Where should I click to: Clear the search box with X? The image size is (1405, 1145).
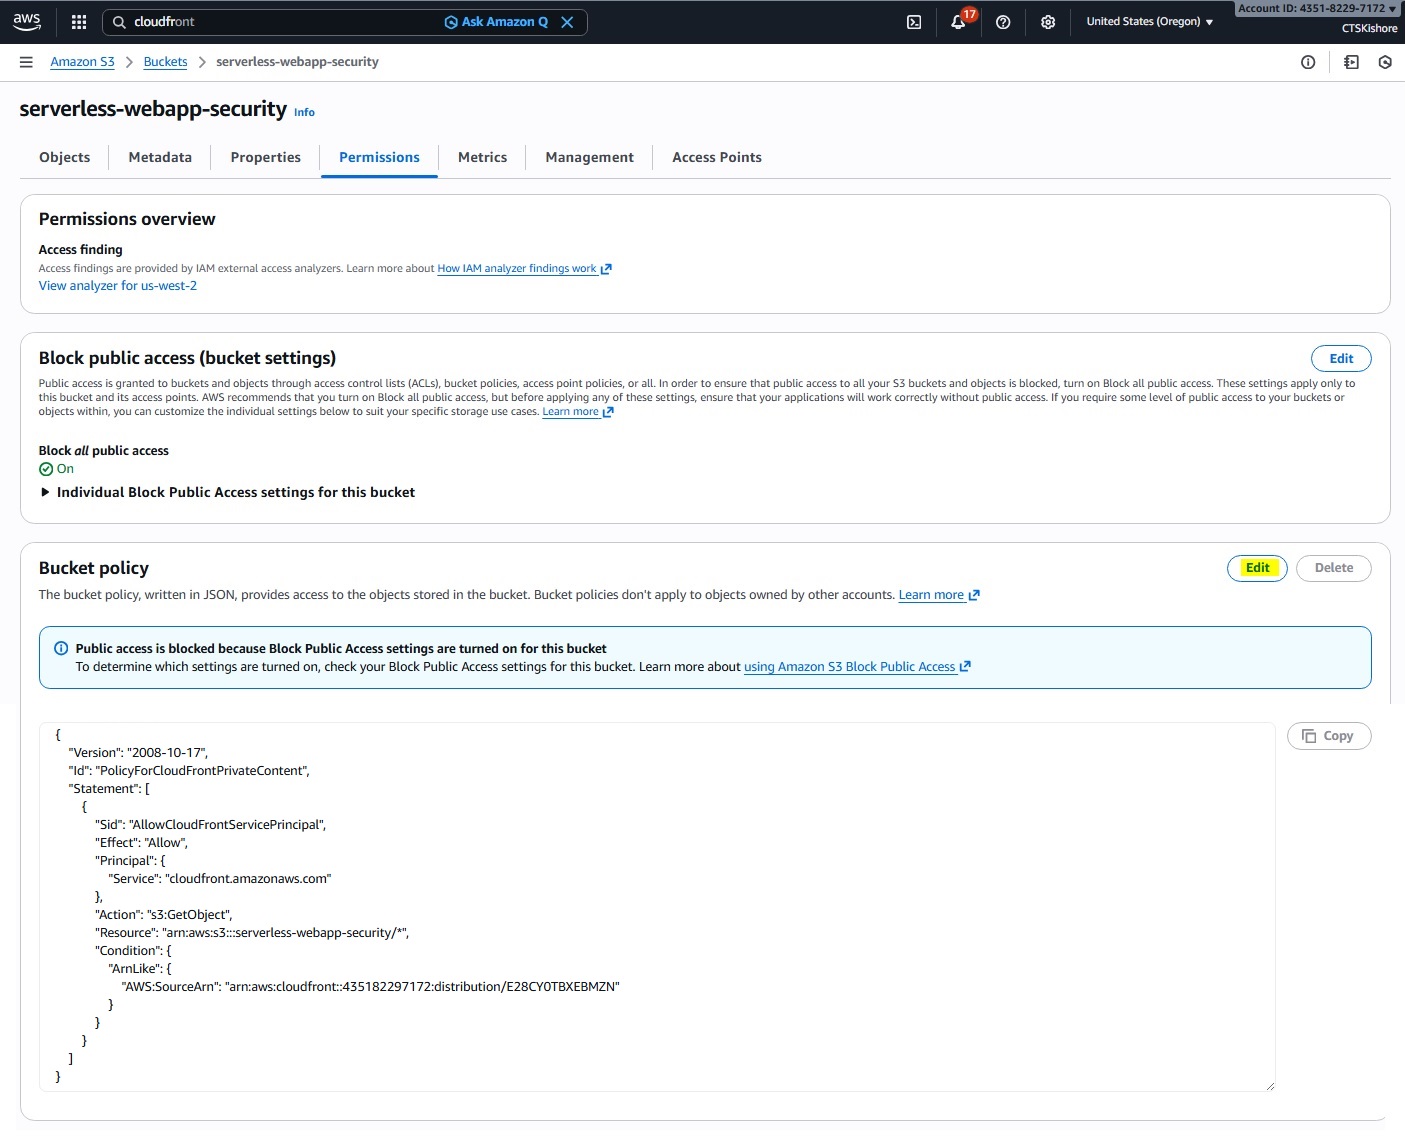567,22
